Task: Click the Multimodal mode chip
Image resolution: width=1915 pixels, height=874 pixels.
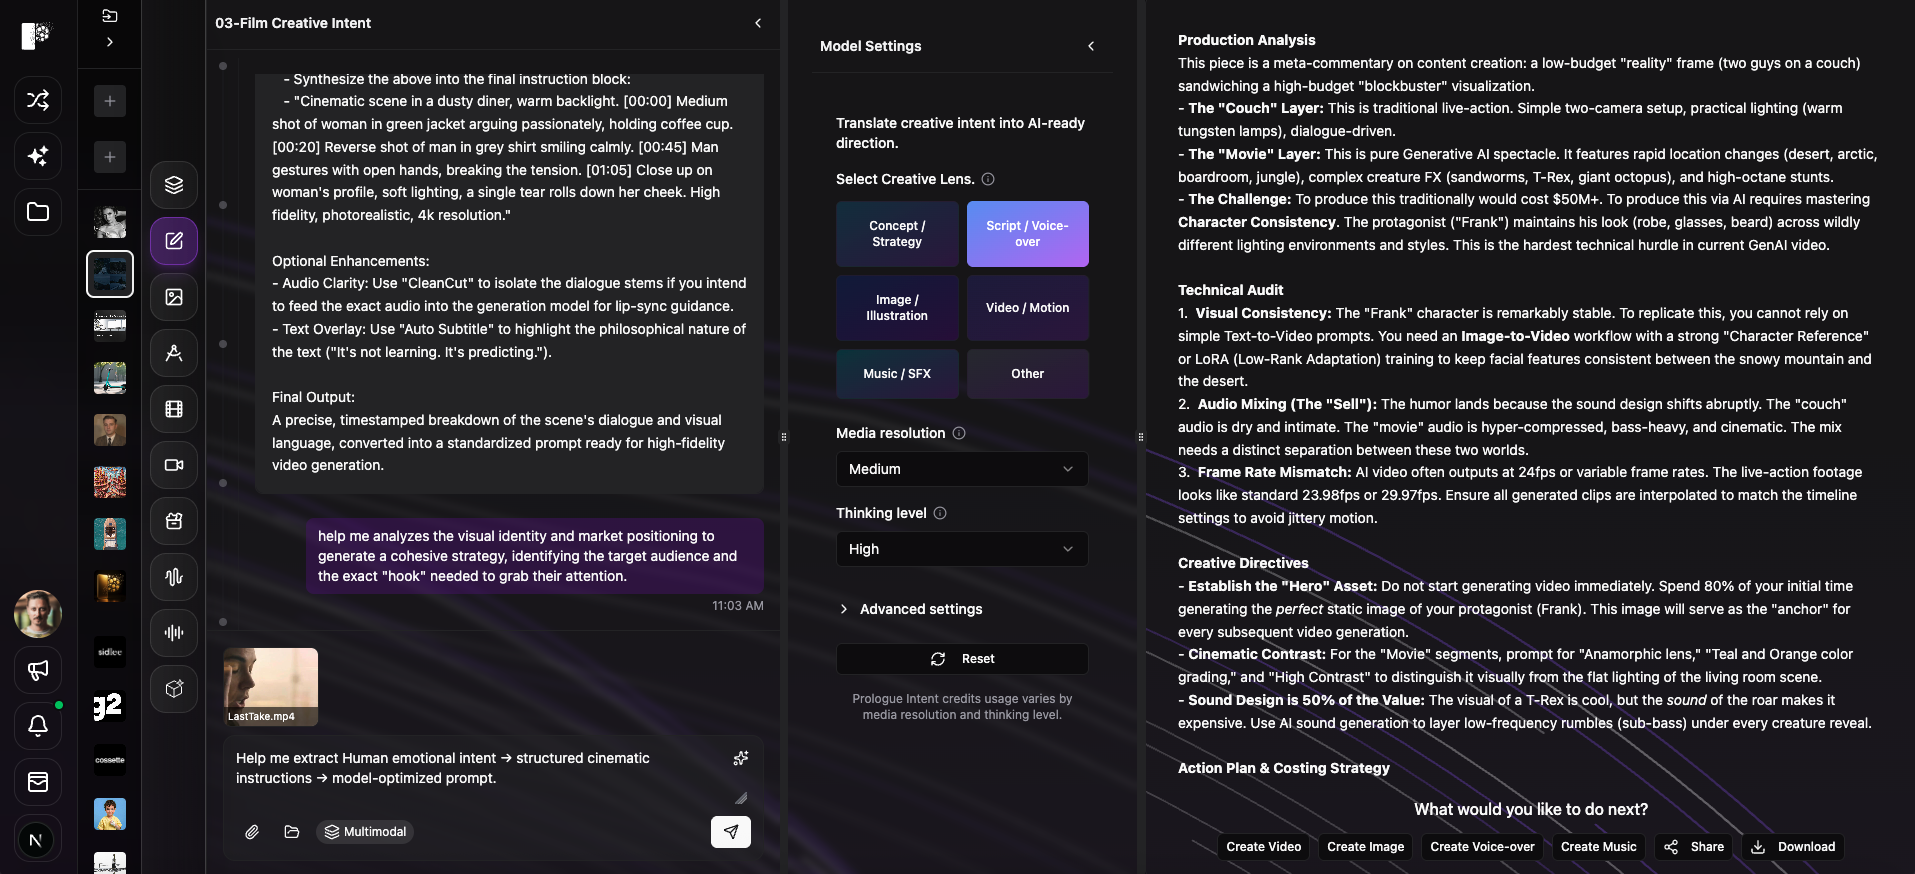Action: pos(365,832)
